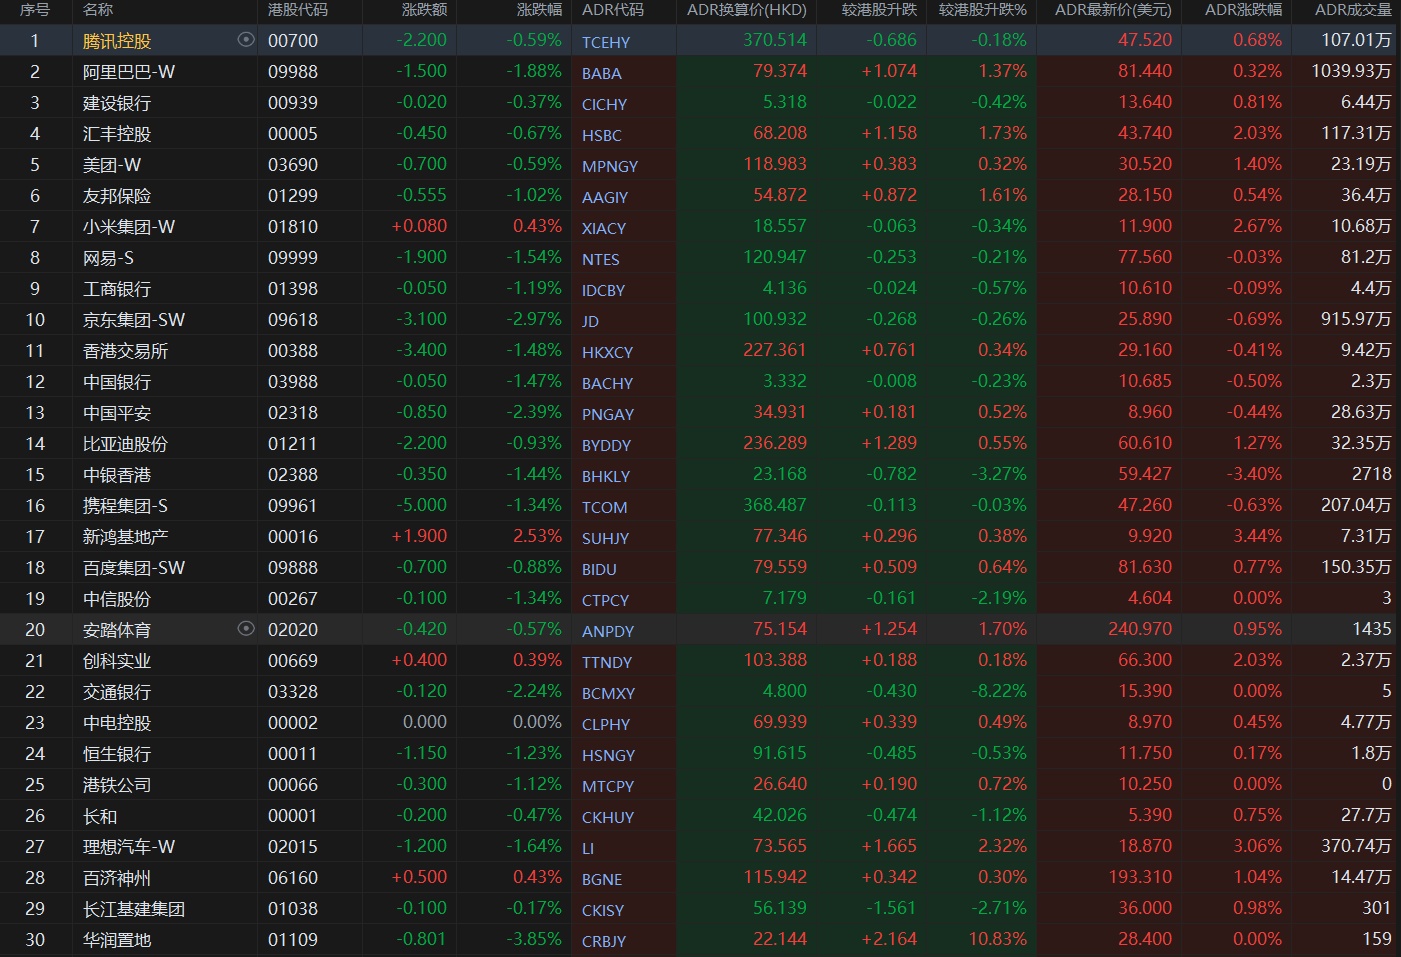The image size is (1401, 957).
Task: Click the ADR code NTES
Action: pyautogui.click(x=601, y=259)
